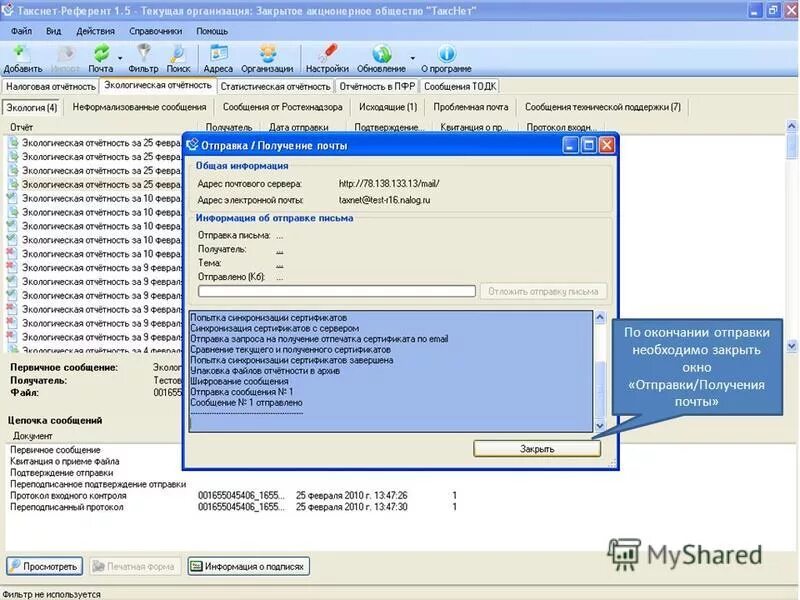The image size is (800, 600).
Task: Click the Почта send/receive icon
Action: point(101,59)
